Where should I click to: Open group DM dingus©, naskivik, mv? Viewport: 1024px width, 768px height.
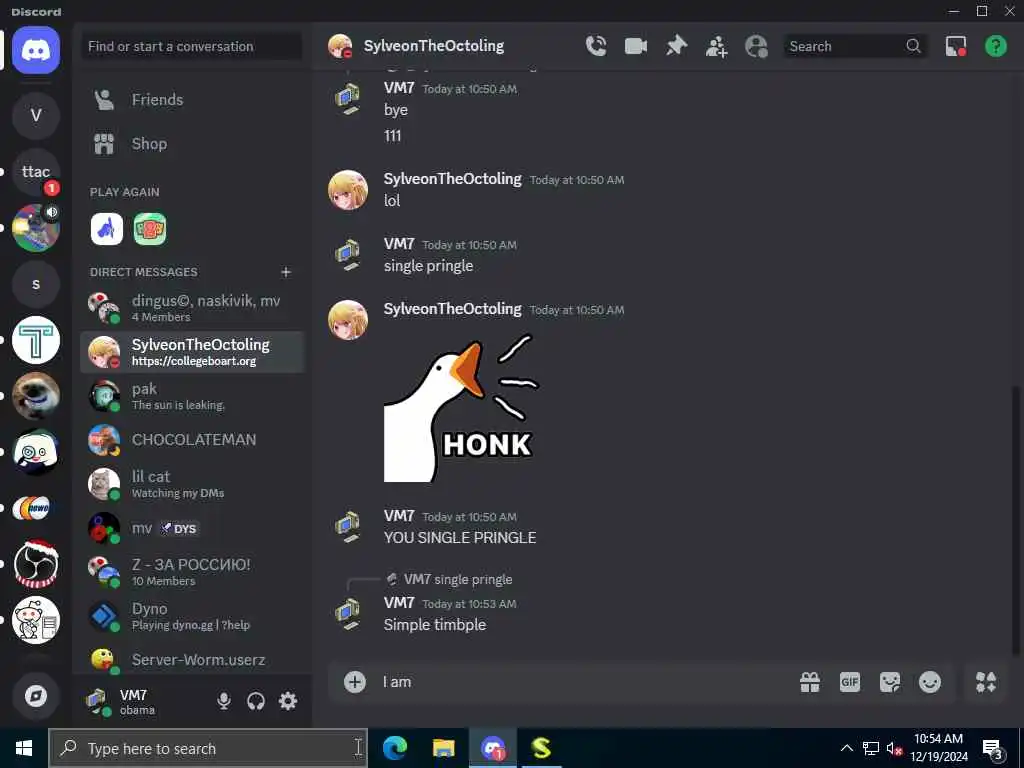pyautogui.click(x=191, y=308)
